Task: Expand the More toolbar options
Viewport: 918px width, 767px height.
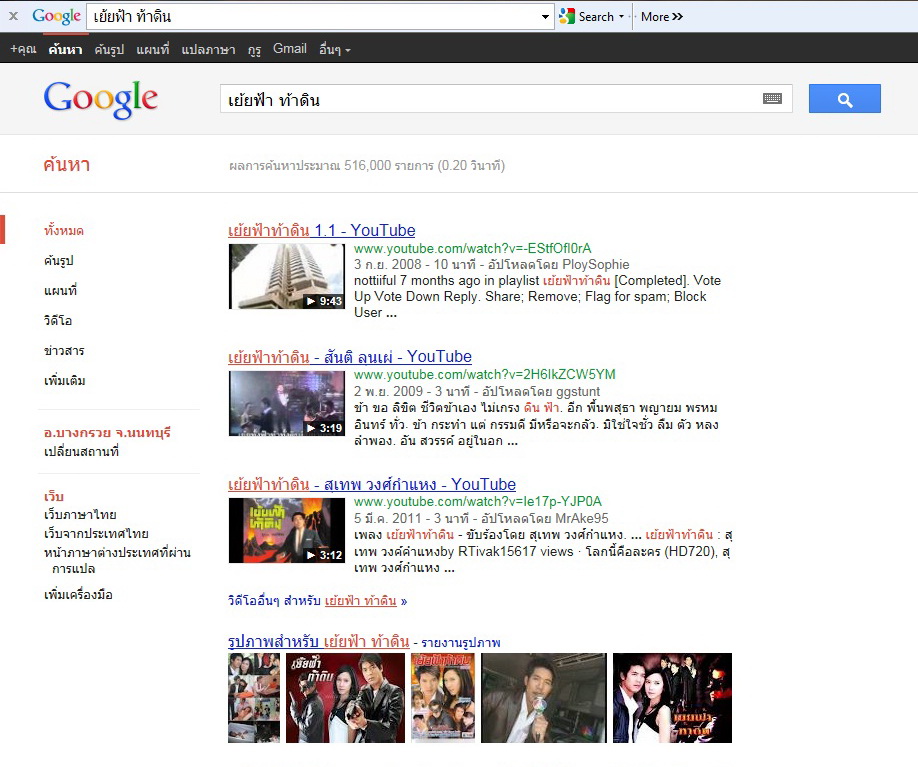Action: point(662,16)
